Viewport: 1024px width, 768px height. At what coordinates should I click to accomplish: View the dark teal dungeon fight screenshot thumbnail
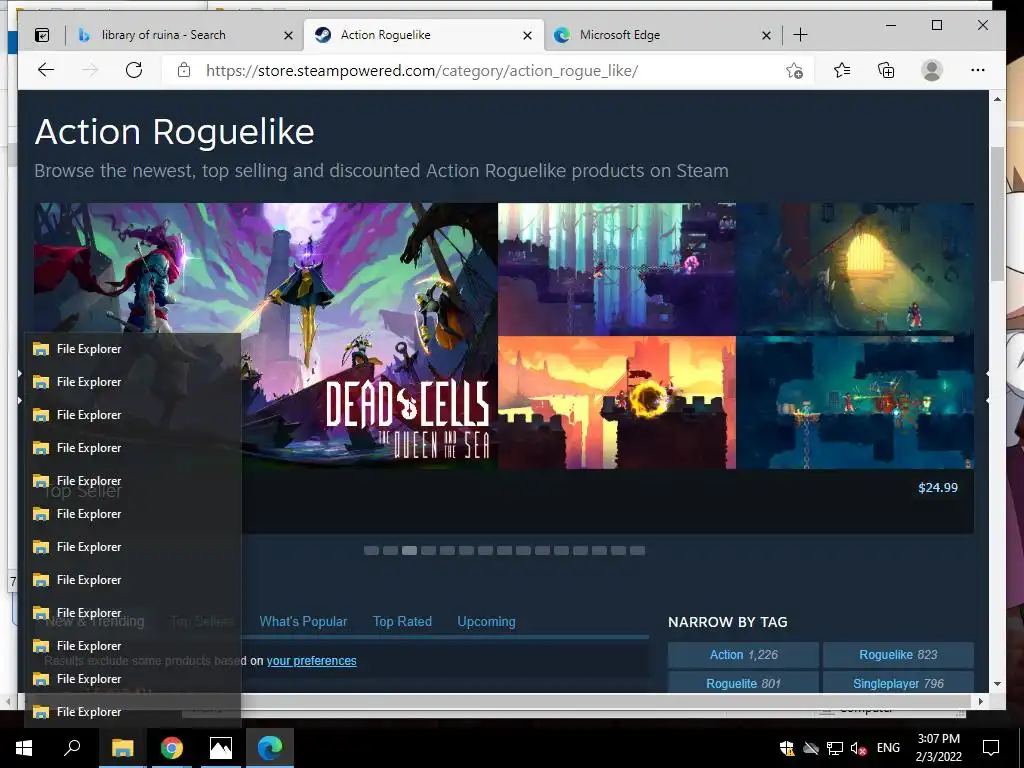tap(856, 402)
